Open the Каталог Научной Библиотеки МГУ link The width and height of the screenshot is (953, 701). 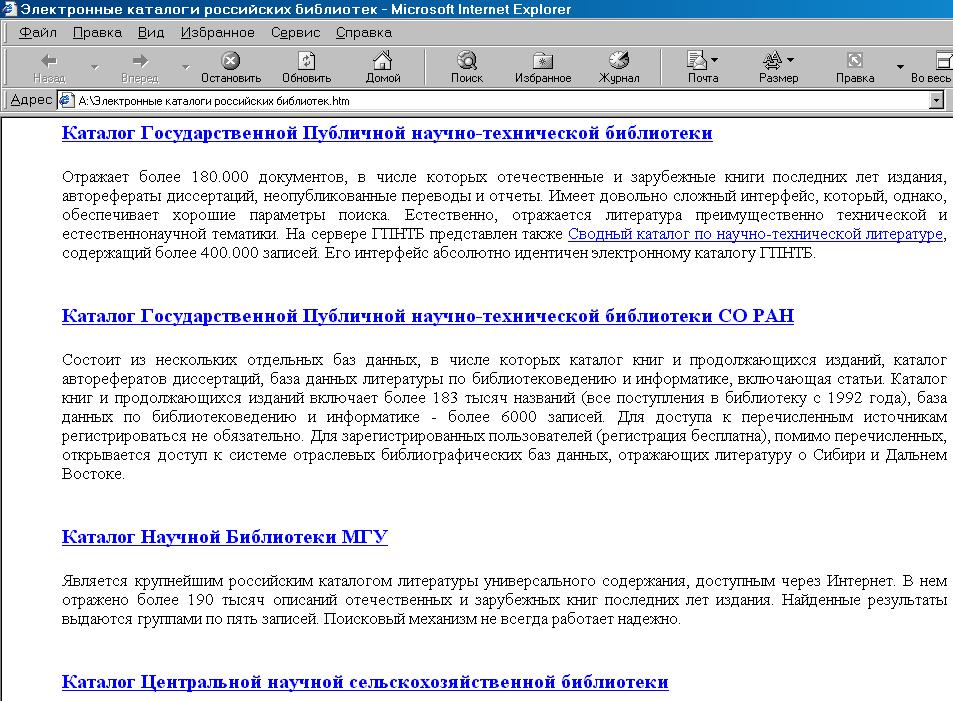tap(224, 537)
